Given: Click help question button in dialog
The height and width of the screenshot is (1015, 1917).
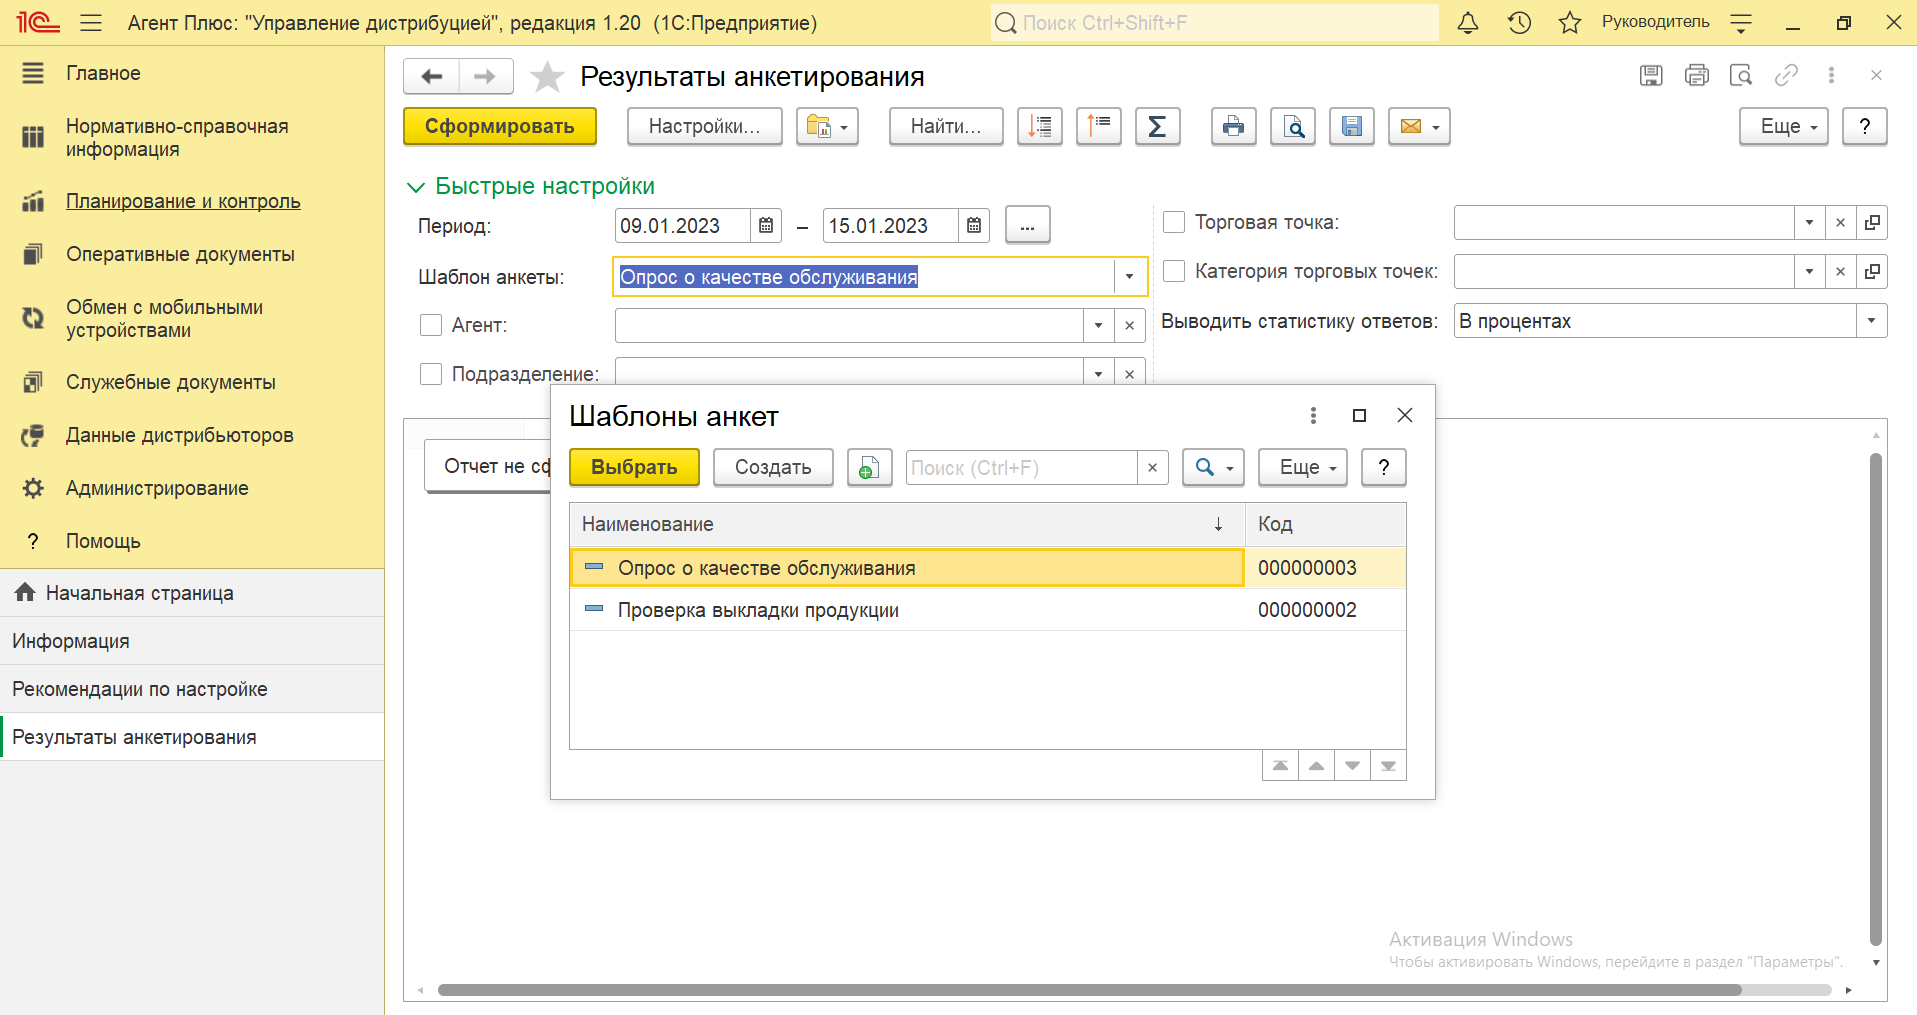Looking at the screenshot, I should click(x=1384, y=467).
